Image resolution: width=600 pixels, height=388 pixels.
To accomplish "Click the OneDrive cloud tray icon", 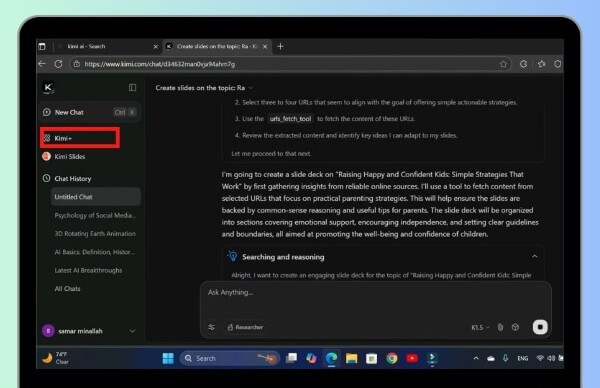I will [x=491, y=359].
